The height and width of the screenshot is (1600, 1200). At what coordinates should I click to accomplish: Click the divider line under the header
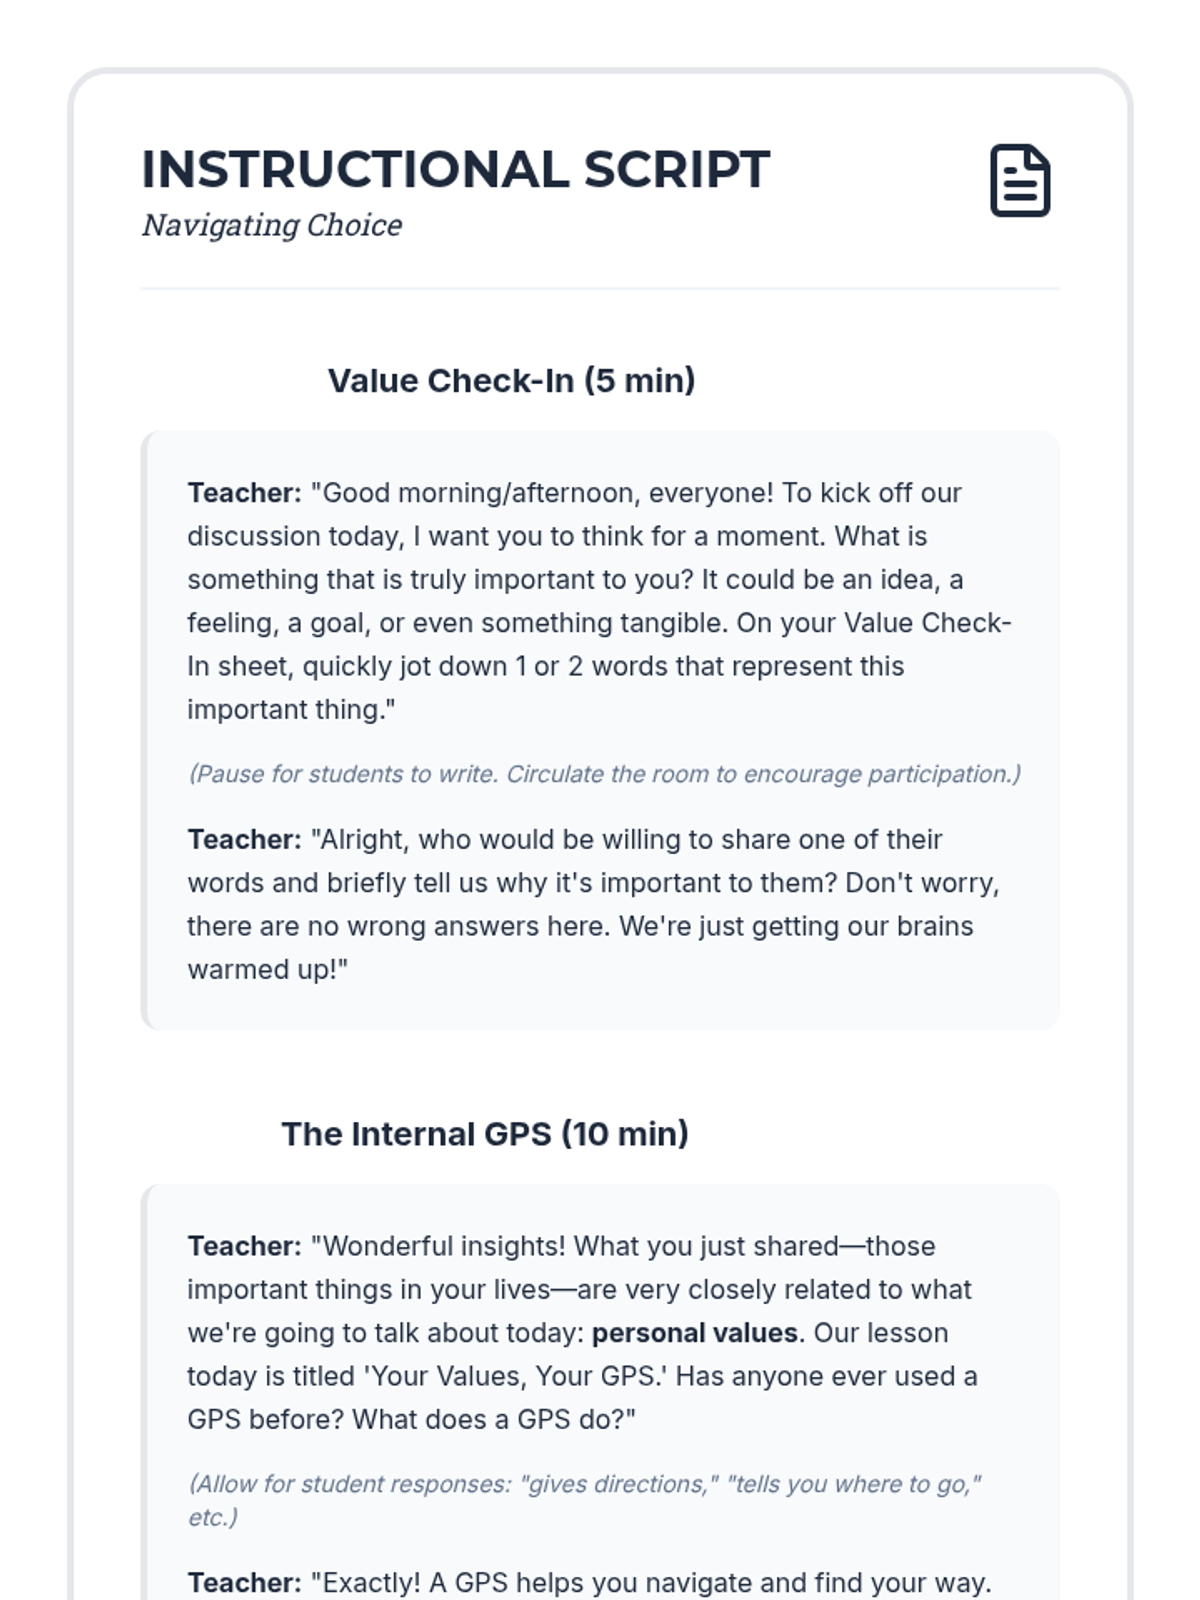(600, 289)
